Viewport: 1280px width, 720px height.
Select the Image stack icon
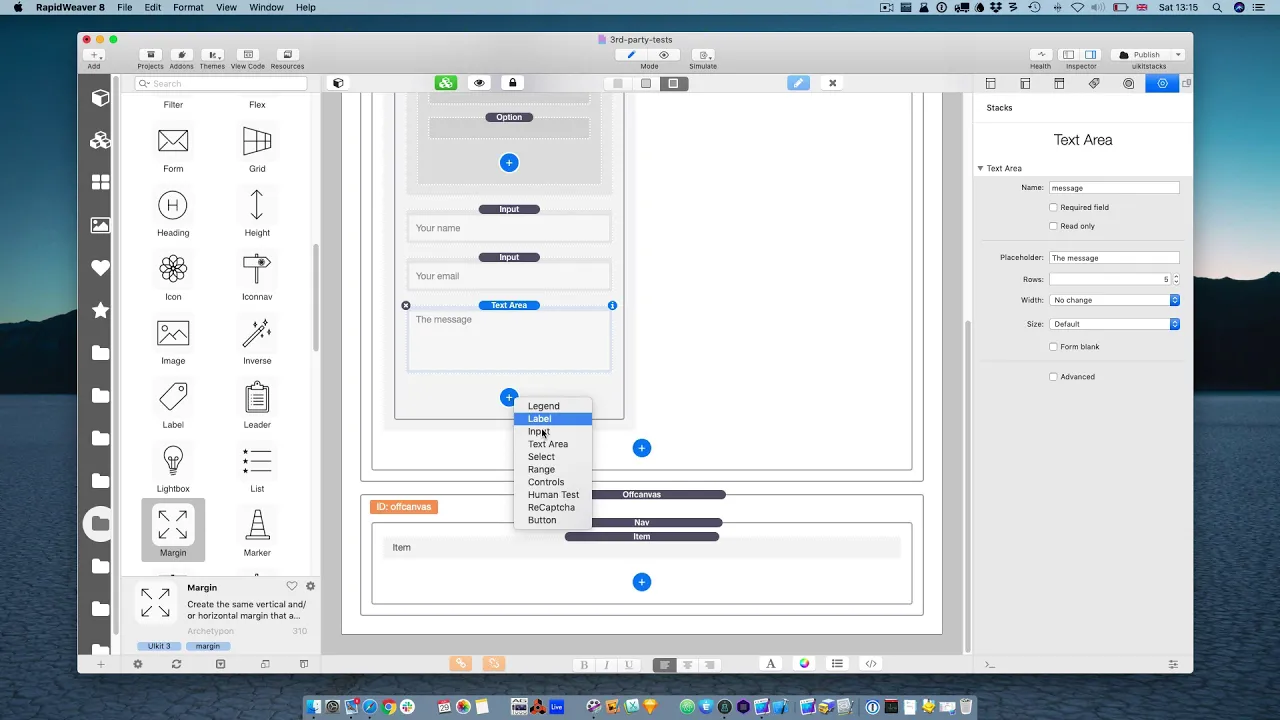(x=173, y=333)
